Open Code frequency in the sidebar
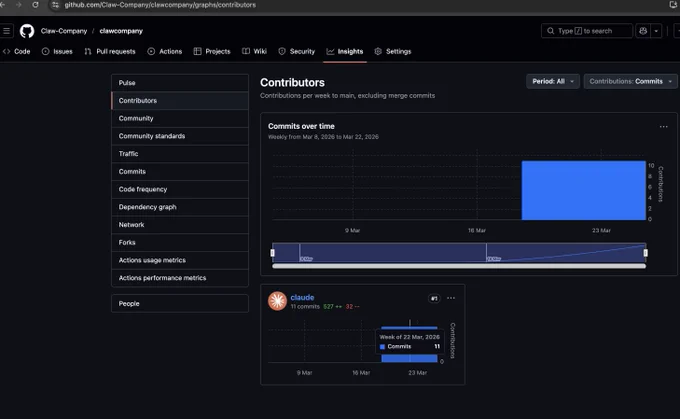 [180, 189]
